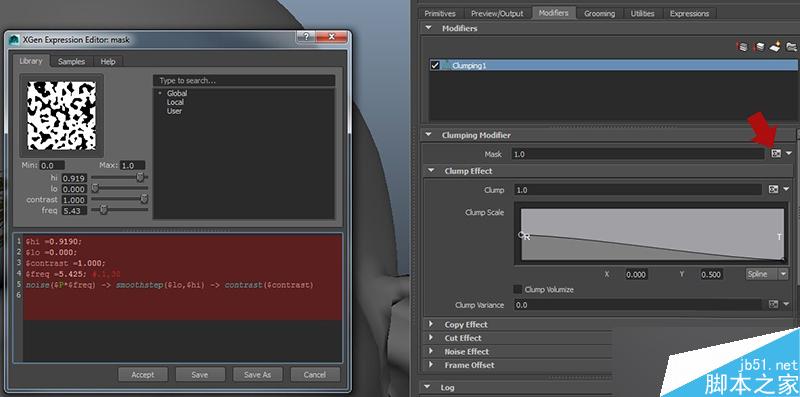The width and height of the screenshot is (800, 397).
Task: Click the Clump Variance input field
Action: pyautogui.click(x=638, y=305)
